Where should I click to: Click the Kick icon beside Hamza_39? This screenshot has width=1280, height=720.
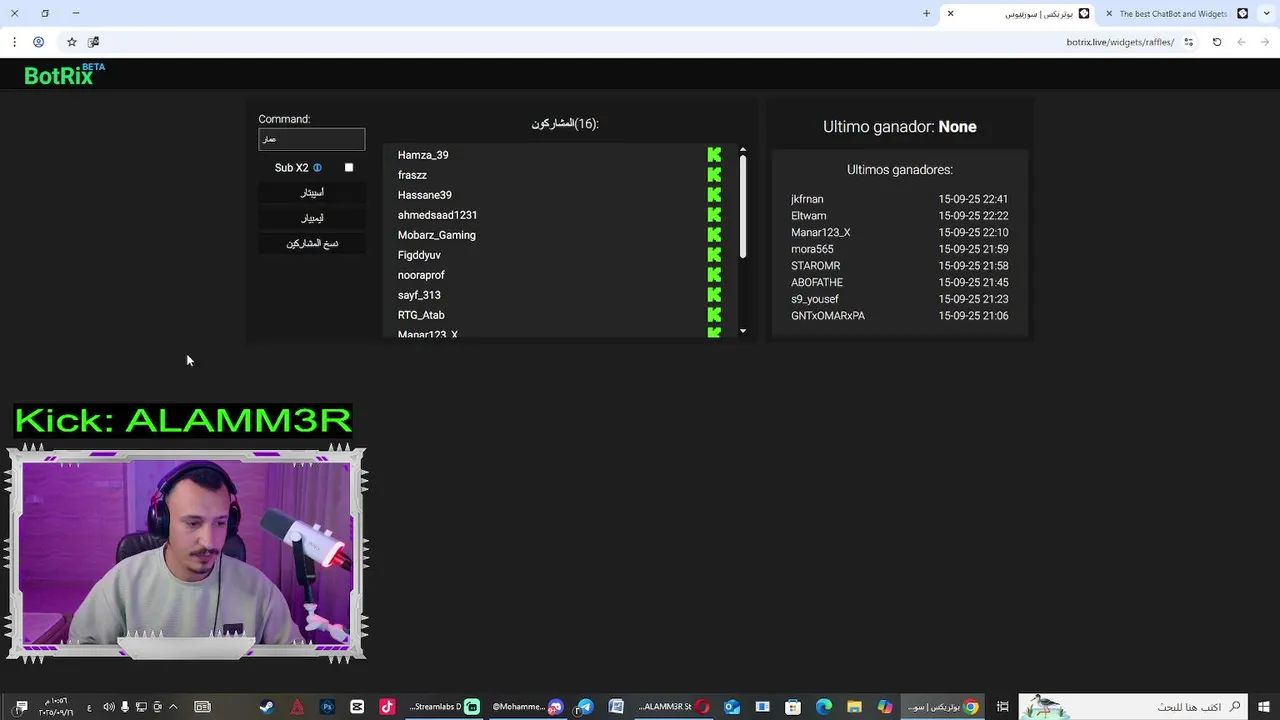[714, 155]
